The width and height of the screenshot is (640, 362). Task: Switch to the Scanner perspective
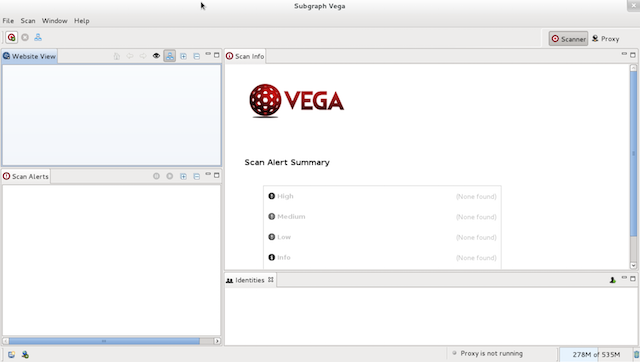[568, 39]
